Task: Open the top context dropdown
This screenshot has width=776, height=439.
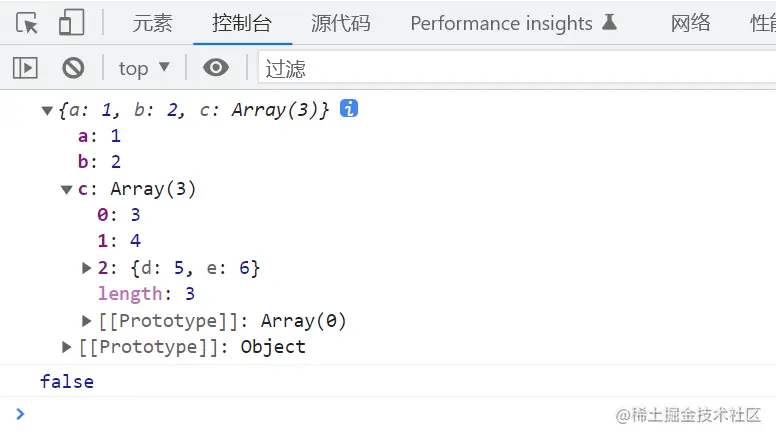Action: 144,68
